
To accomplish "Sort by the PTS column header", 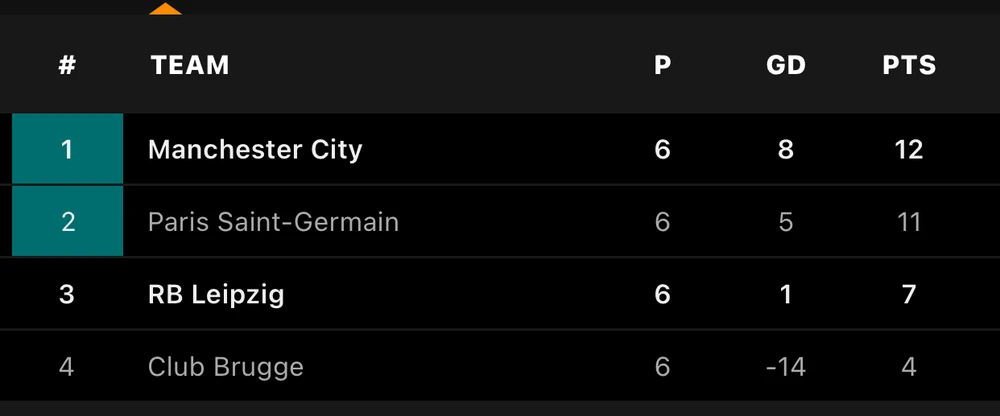I will click(909, 66).
